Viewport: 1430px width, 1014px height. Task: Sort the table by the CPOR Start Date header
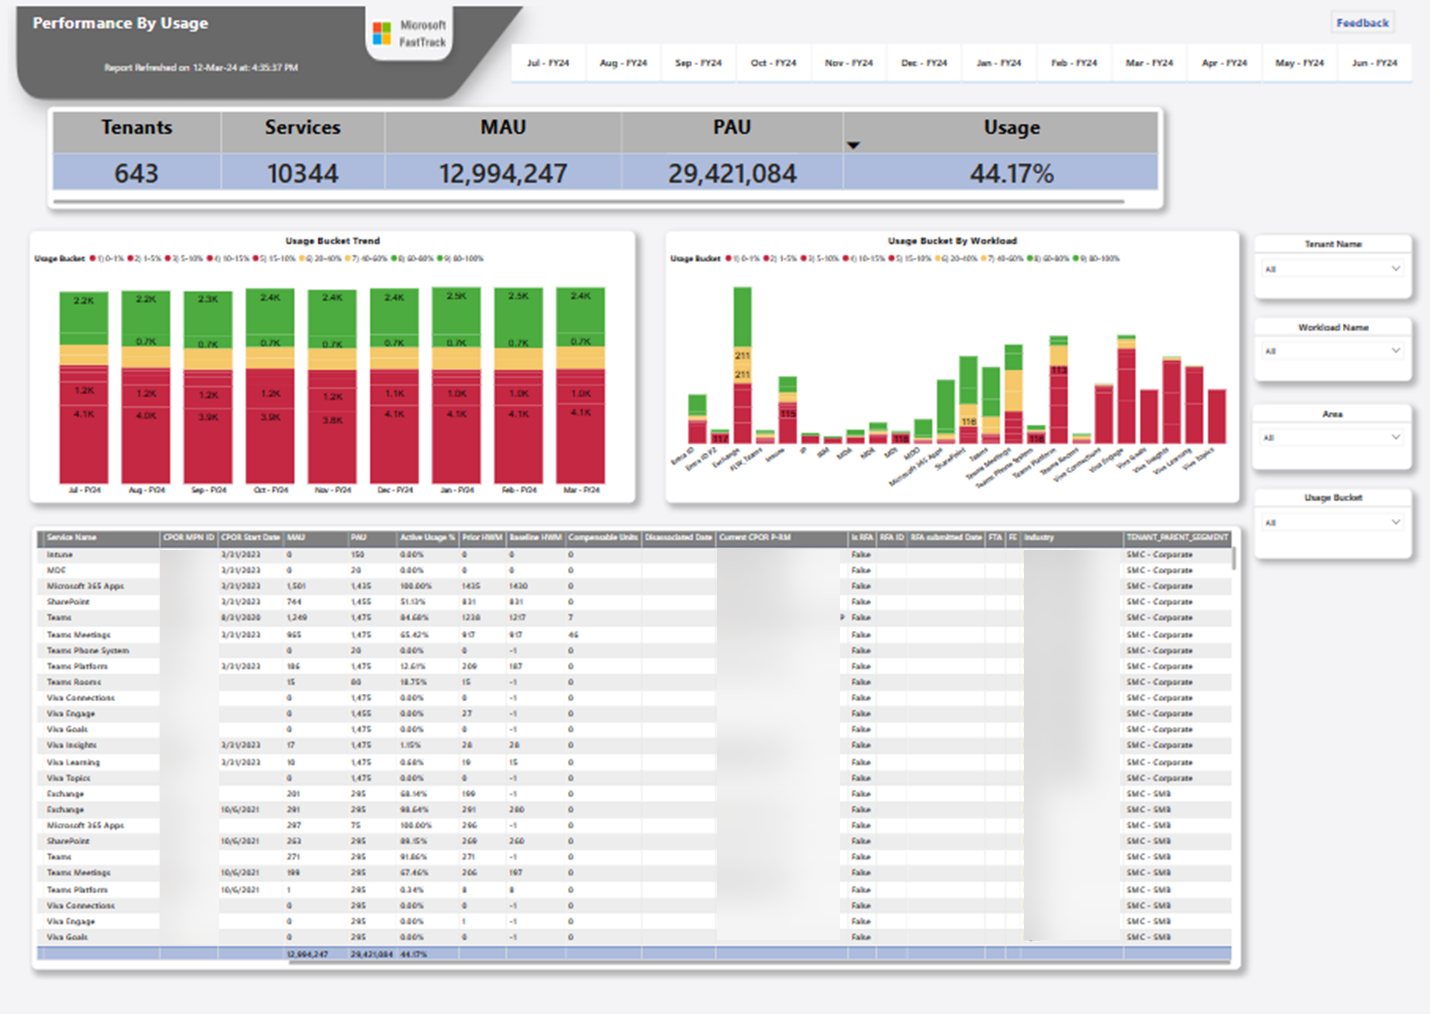click(x=251, y=538)
